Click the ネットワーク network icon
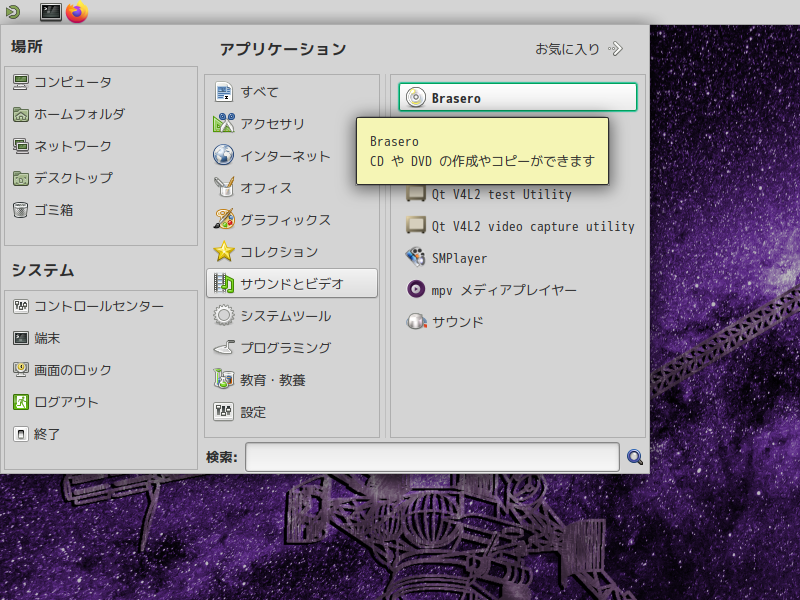800x600 pixels. (x=20, y=146)
